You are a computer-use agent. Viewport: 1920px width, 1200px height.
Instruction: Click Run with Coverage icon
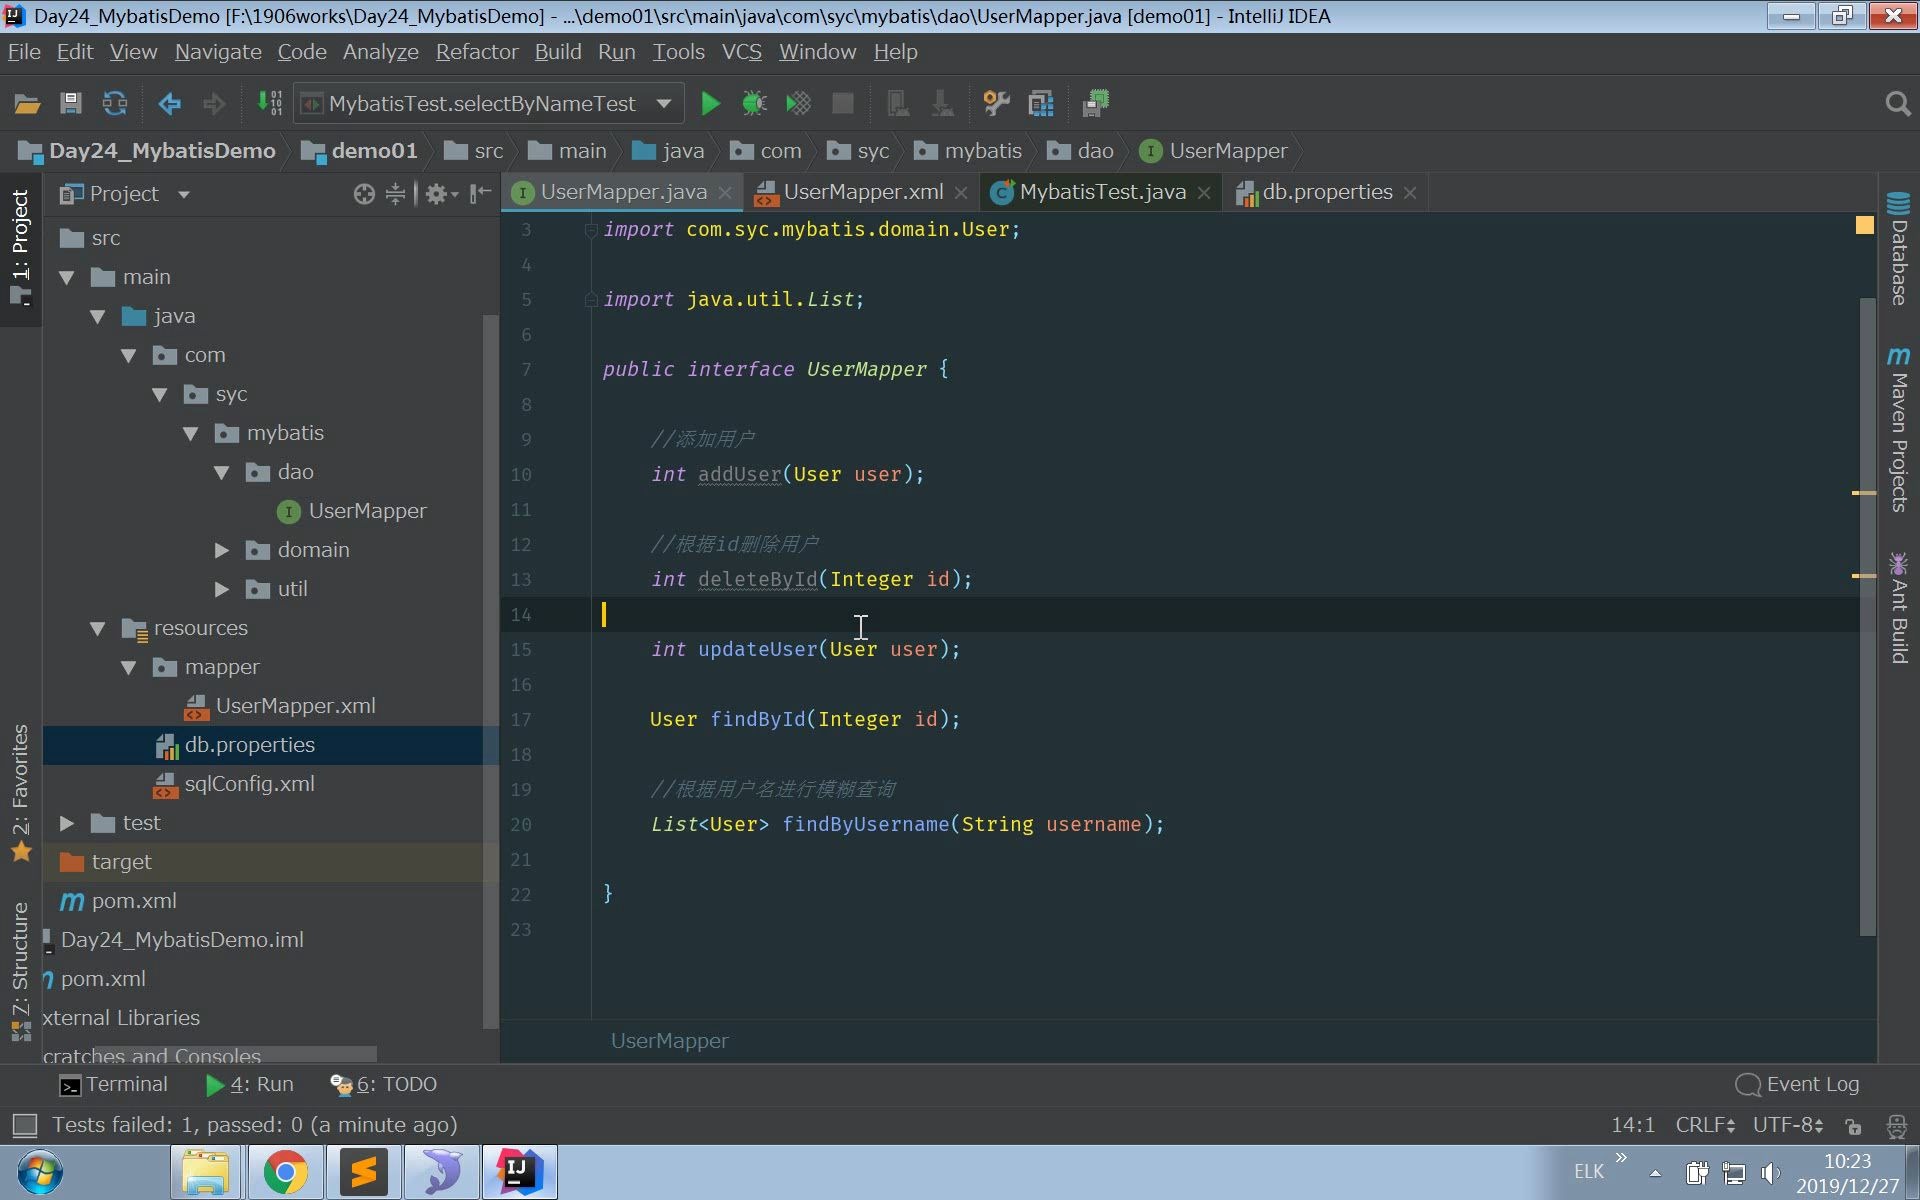[798, 103]
